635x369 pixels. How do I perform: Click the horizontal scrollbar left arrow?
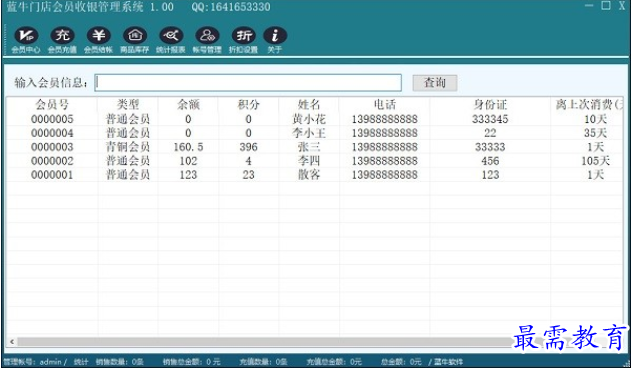(12, 342)
